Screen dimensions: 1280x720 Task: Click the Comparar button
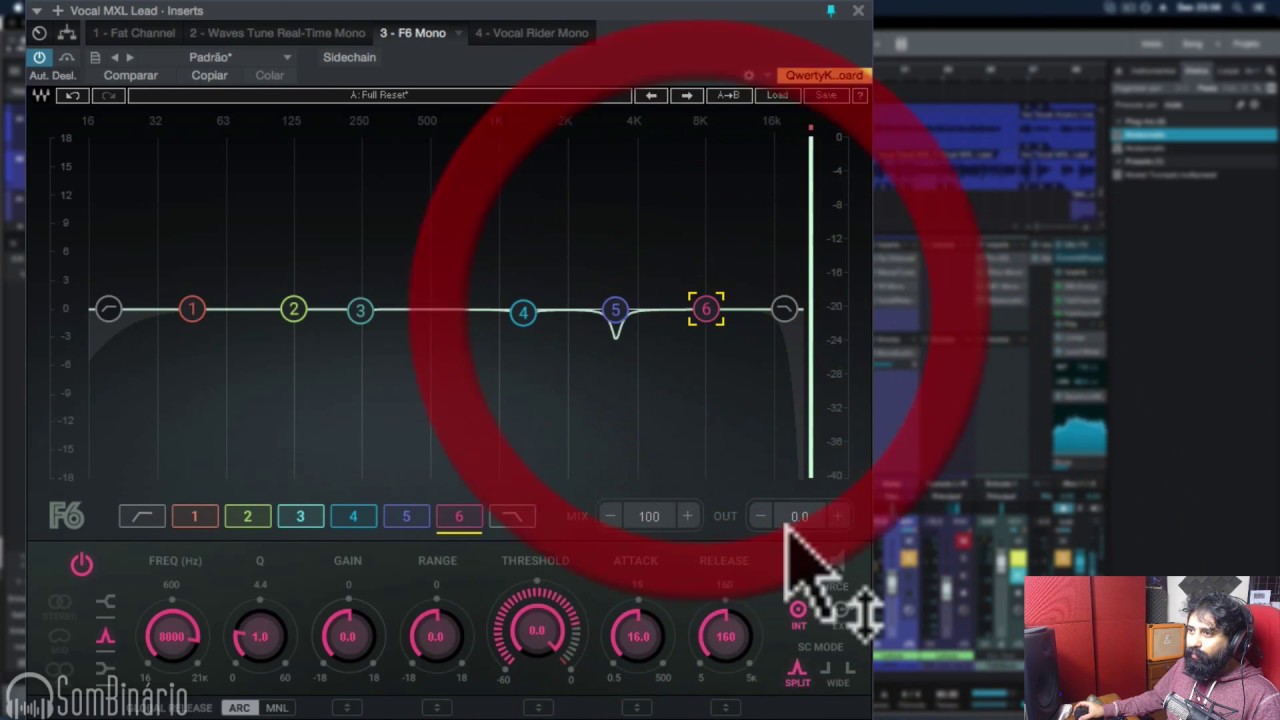coord(130,75)
